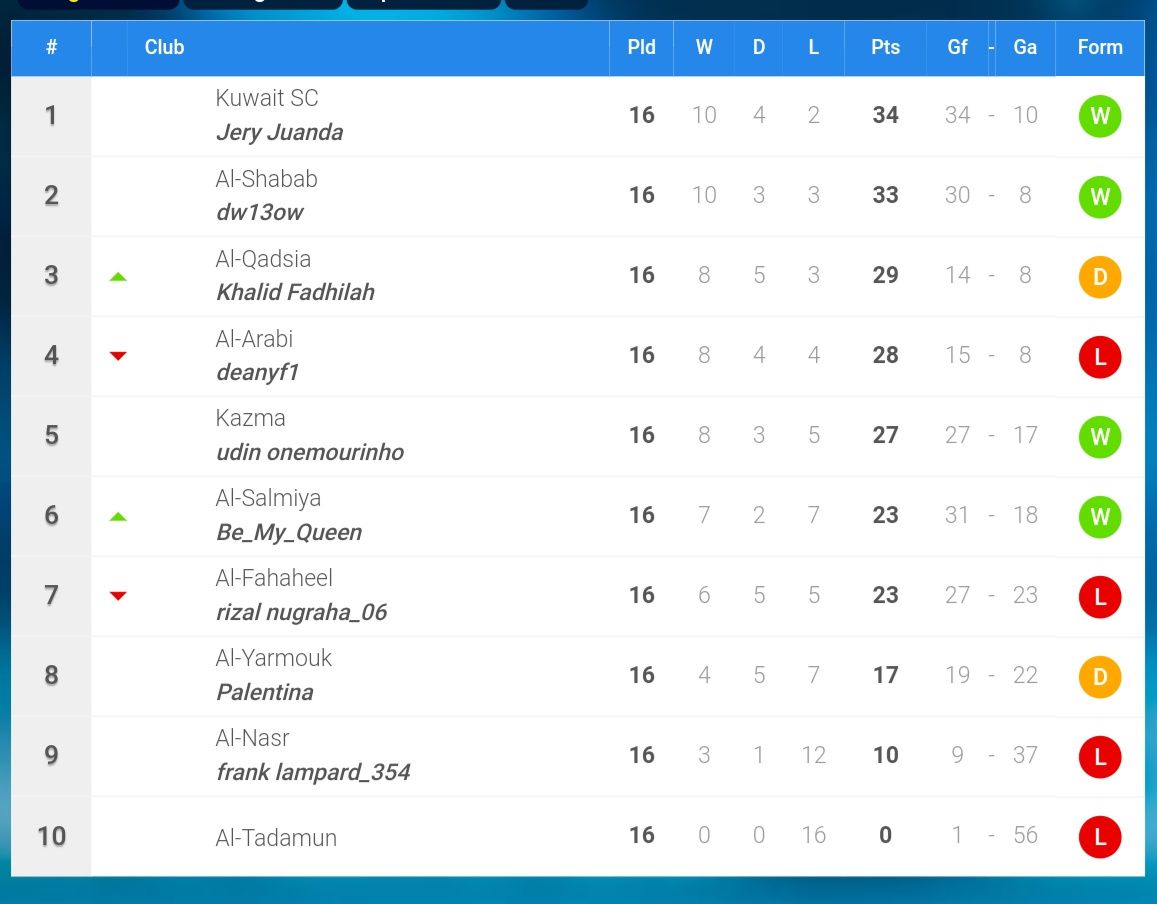Screen dimensions: 1157x904
Task: Click Al-Salmiya green up arrow indicator
Action: pos(118,517)
